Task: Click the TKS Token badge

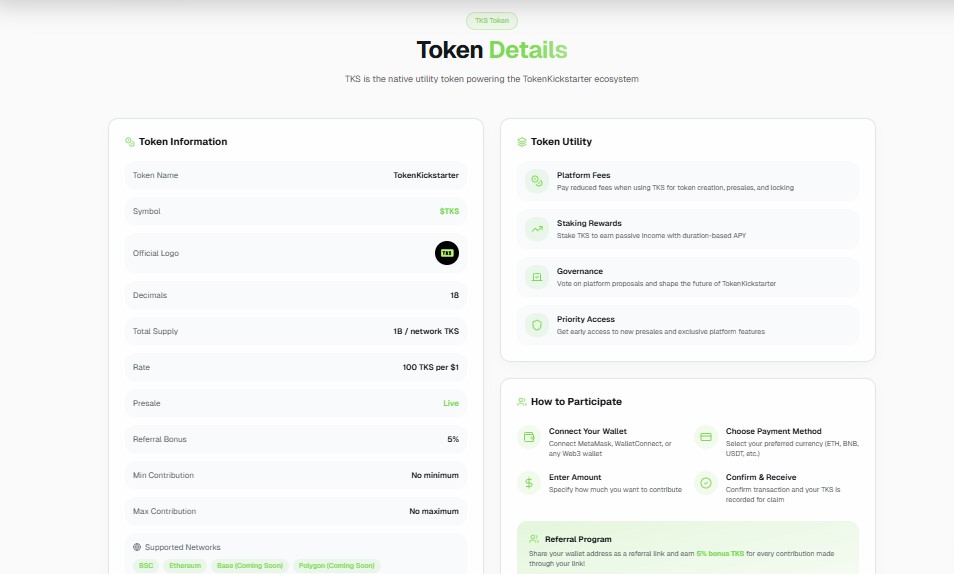Action: (492, 21)
